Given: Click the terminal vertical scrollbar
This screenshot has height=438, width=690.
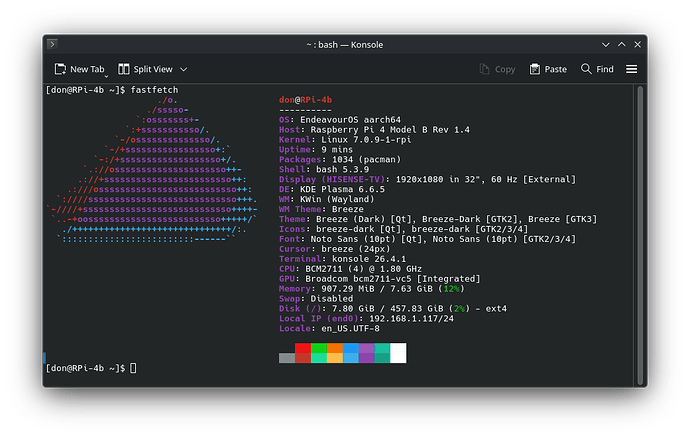Looking at the screenshot, I should click(640, 235).
